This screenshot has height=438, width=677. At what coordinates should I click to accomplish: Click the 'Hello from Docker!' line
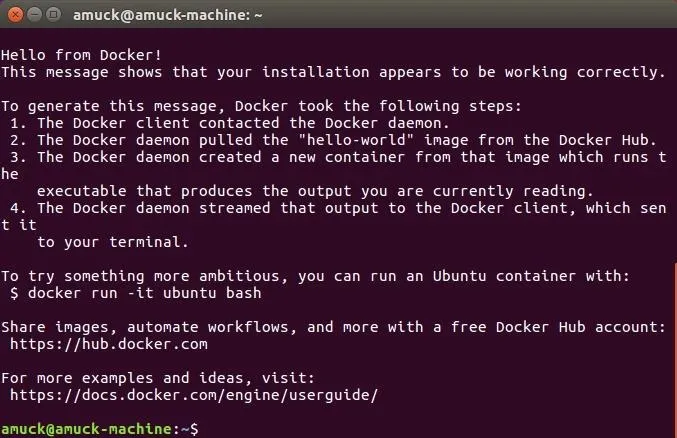(81, 55)
